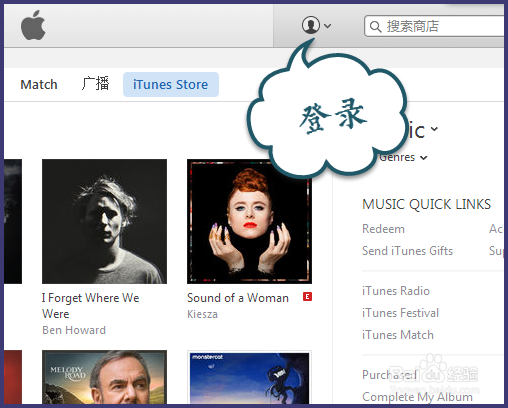Viewport: 508px width, 408px height.
Task: Focus the 搜索商店 search field
Action: coord(435,26)
